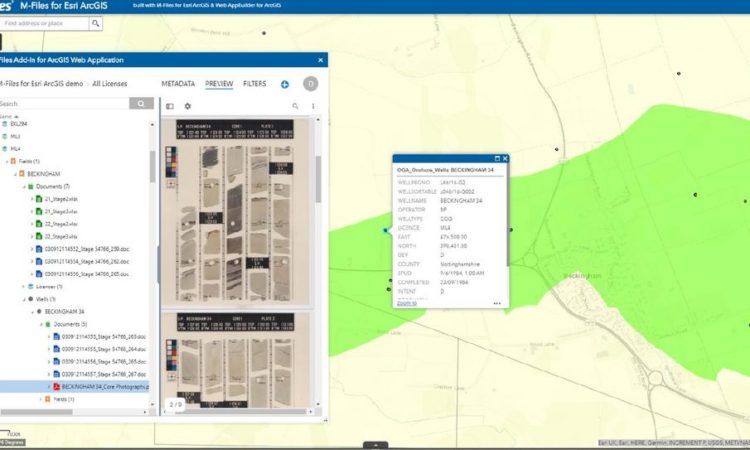Switch to the FILTERS tab
This screenshot has width=750, height=450.
point(254,84)
